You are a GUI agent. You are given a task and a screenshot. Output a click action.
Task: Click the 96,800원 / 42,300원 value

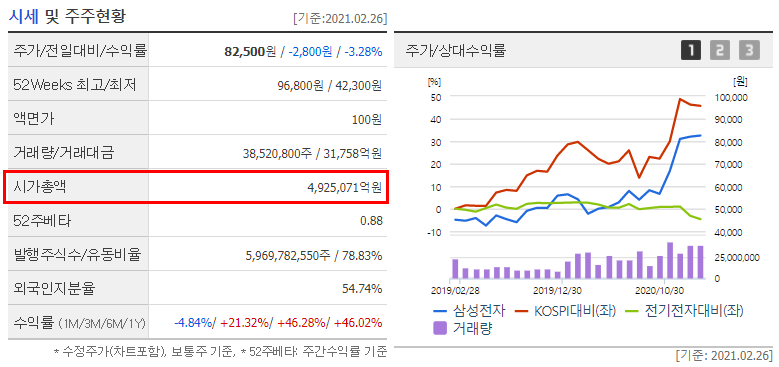pos(329,85)
